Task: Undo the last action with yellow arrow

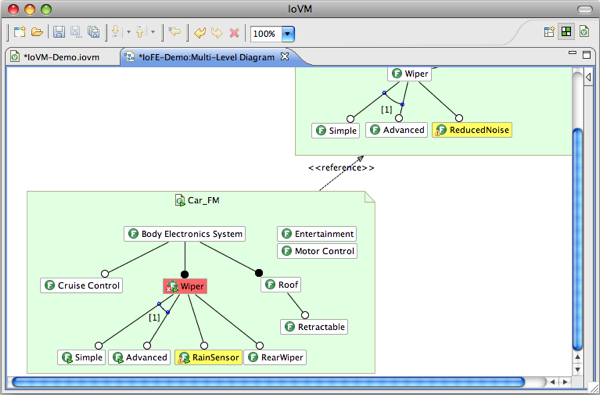Action: point(200,33)
